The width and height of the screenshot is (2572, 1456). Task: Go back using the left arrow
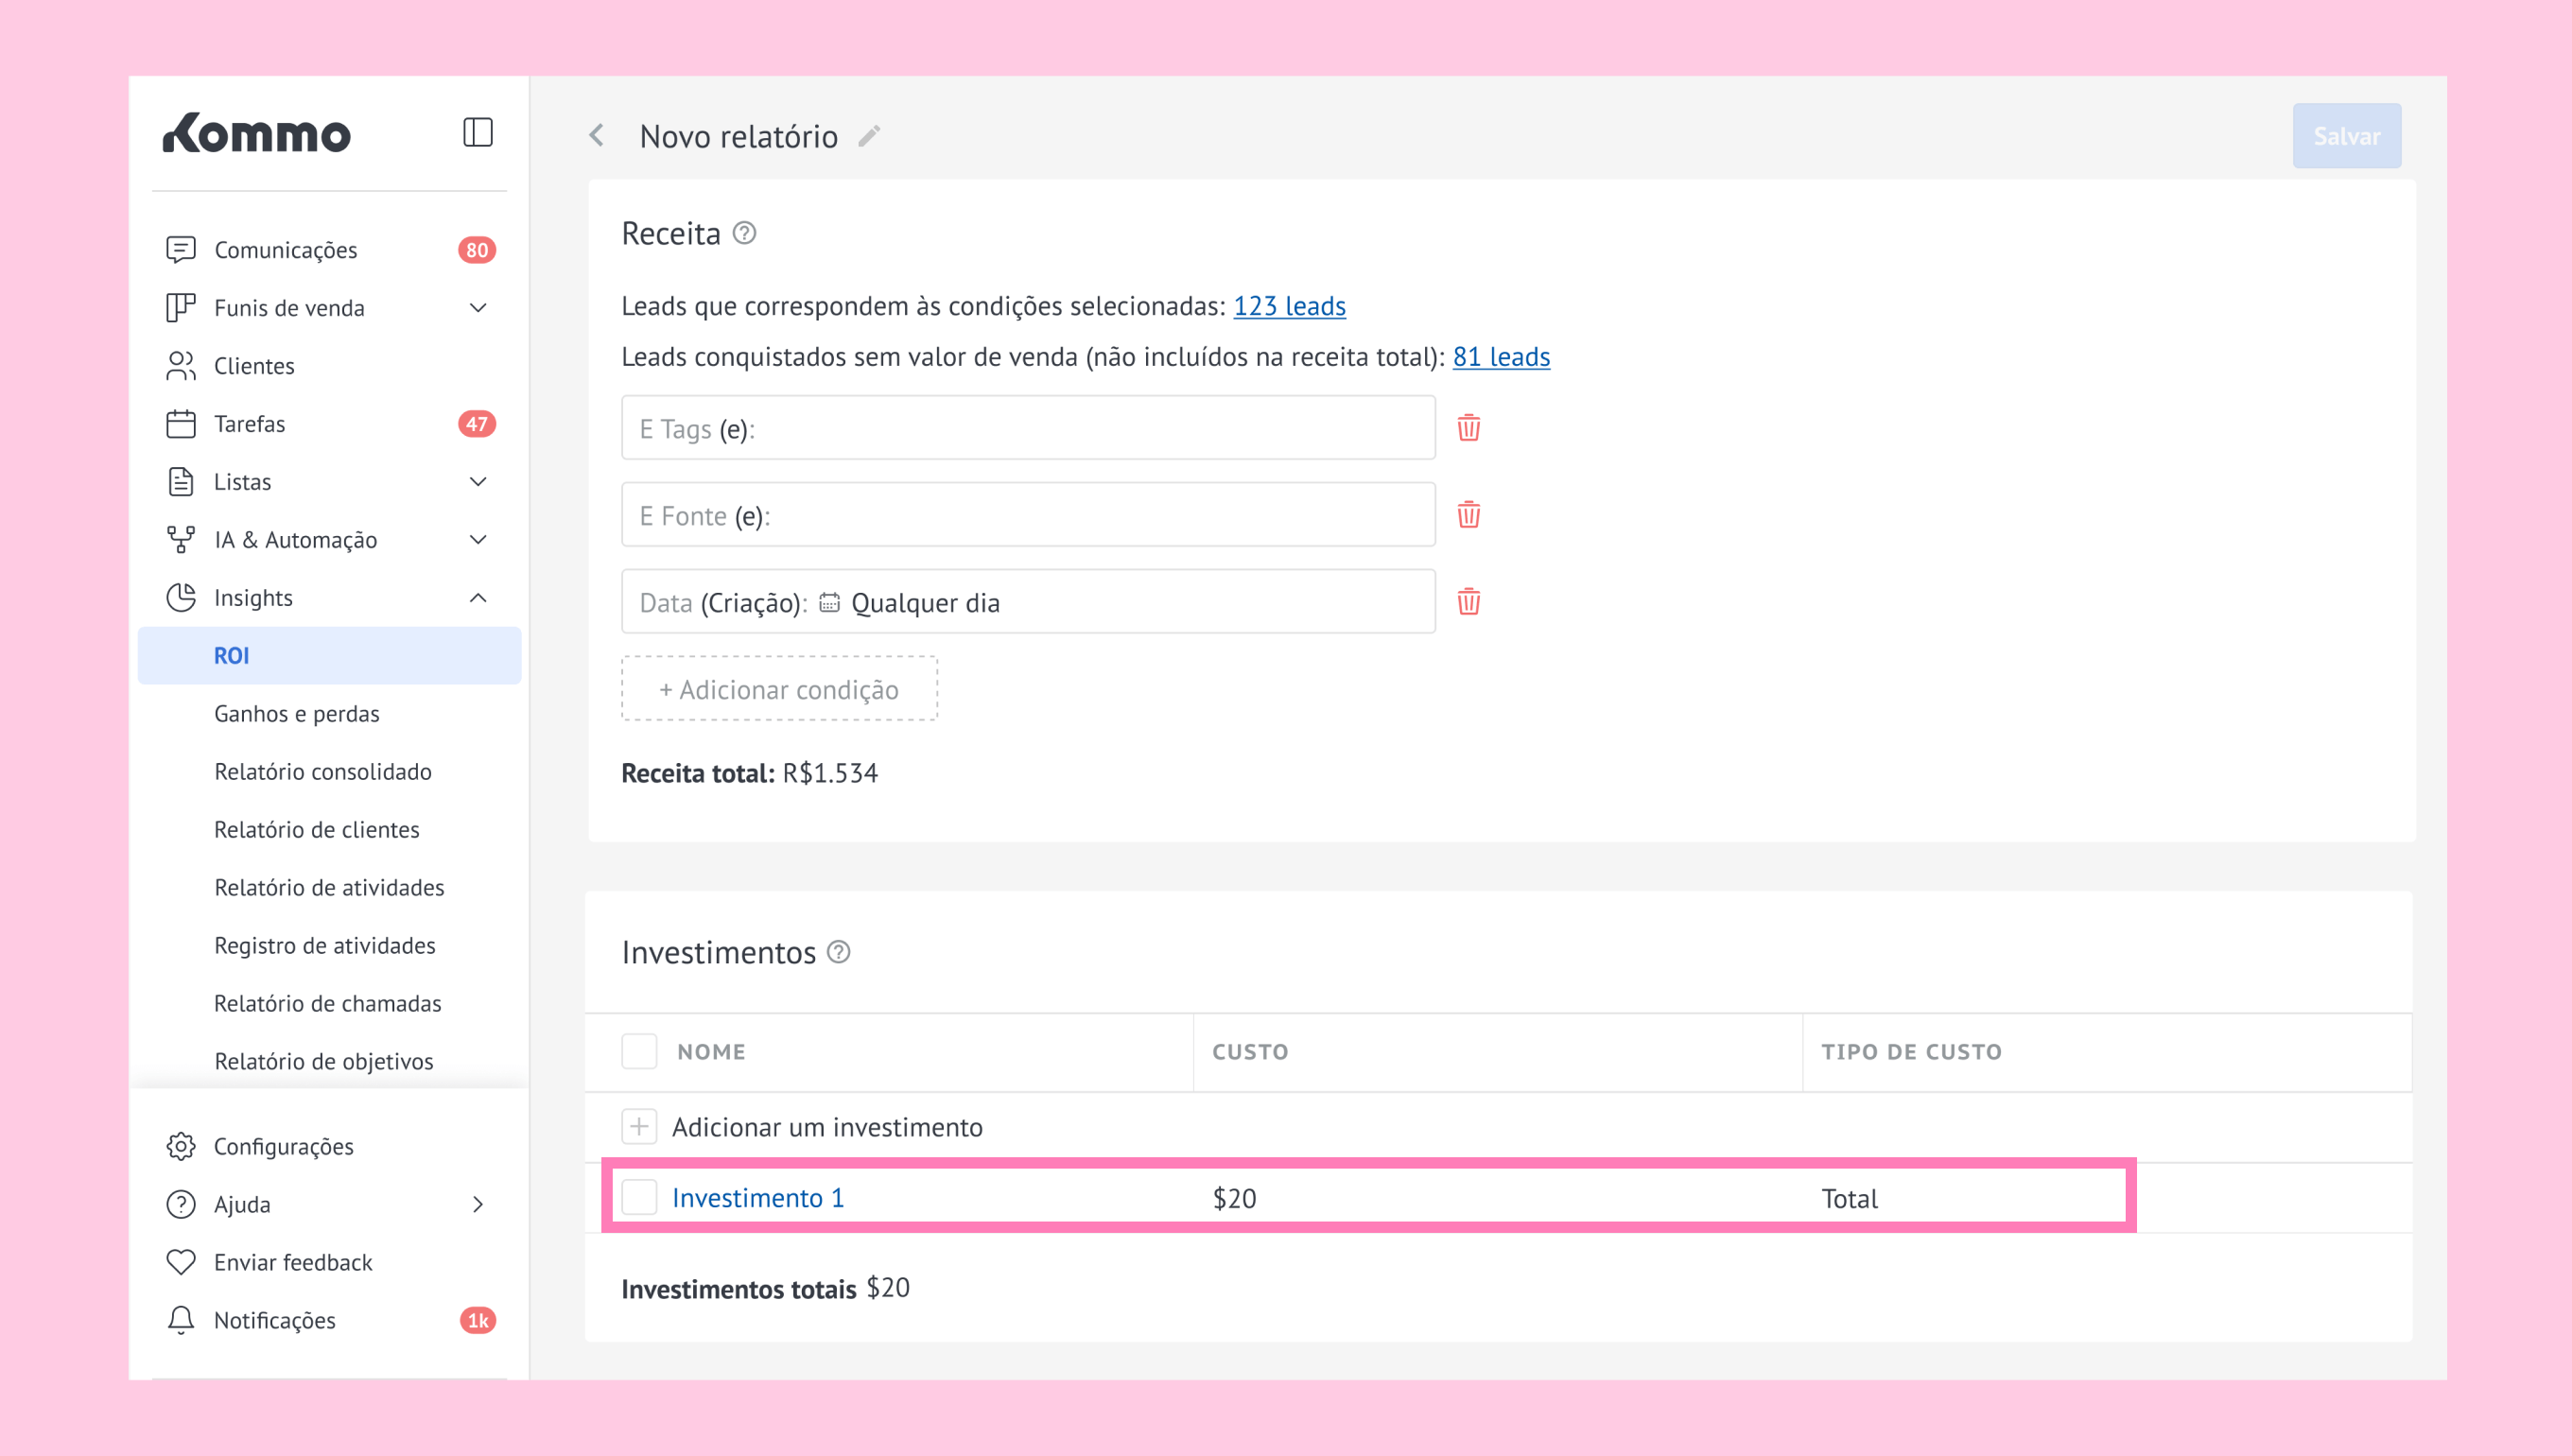pyautogui.click(x=597, y=135)
